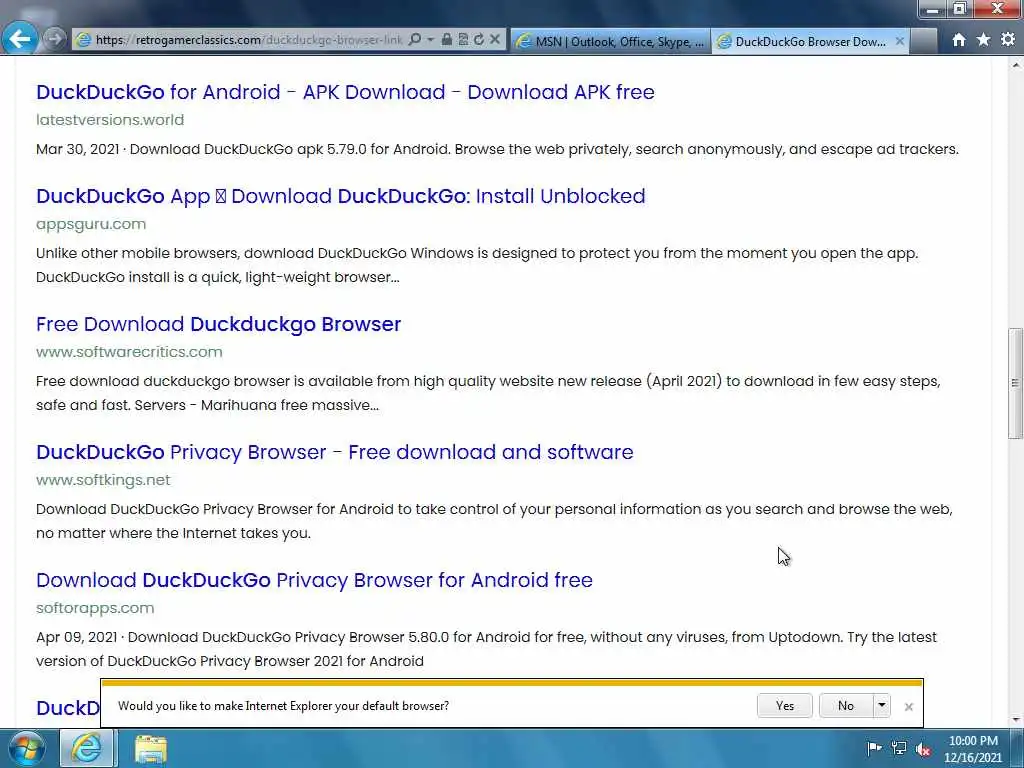The width and height of the screenshot is (1024, 768).
Task: Click the www.softkings.net site address
Action: pyautogui.click(x=103, y=480)
